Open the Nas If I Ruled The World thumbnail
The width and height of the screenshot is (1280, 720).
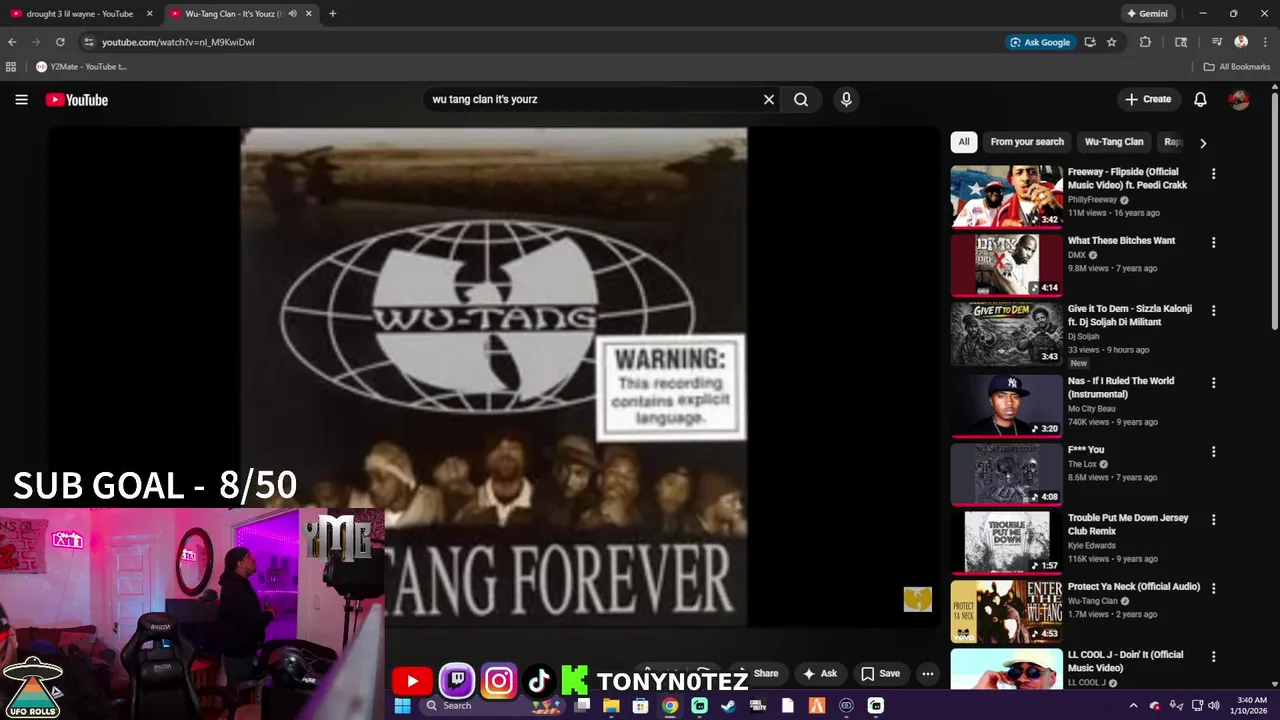1006,405
